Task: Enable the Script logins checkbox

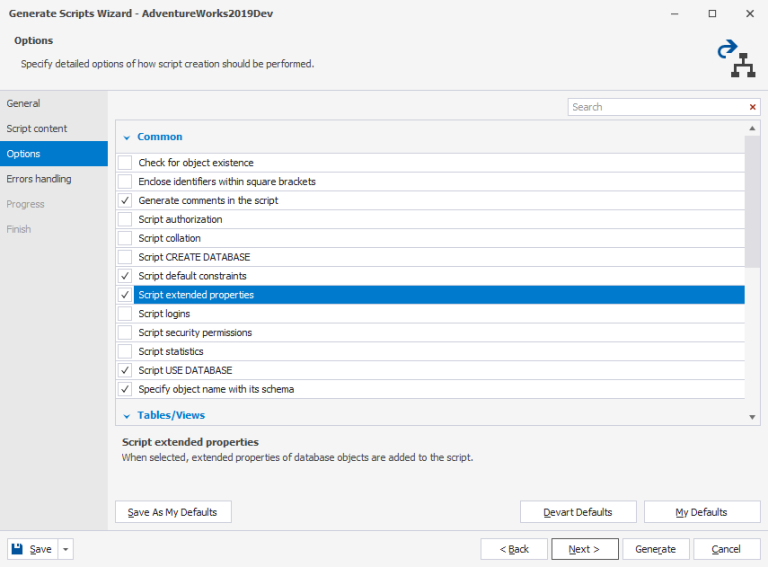Action: click(125, 314)
